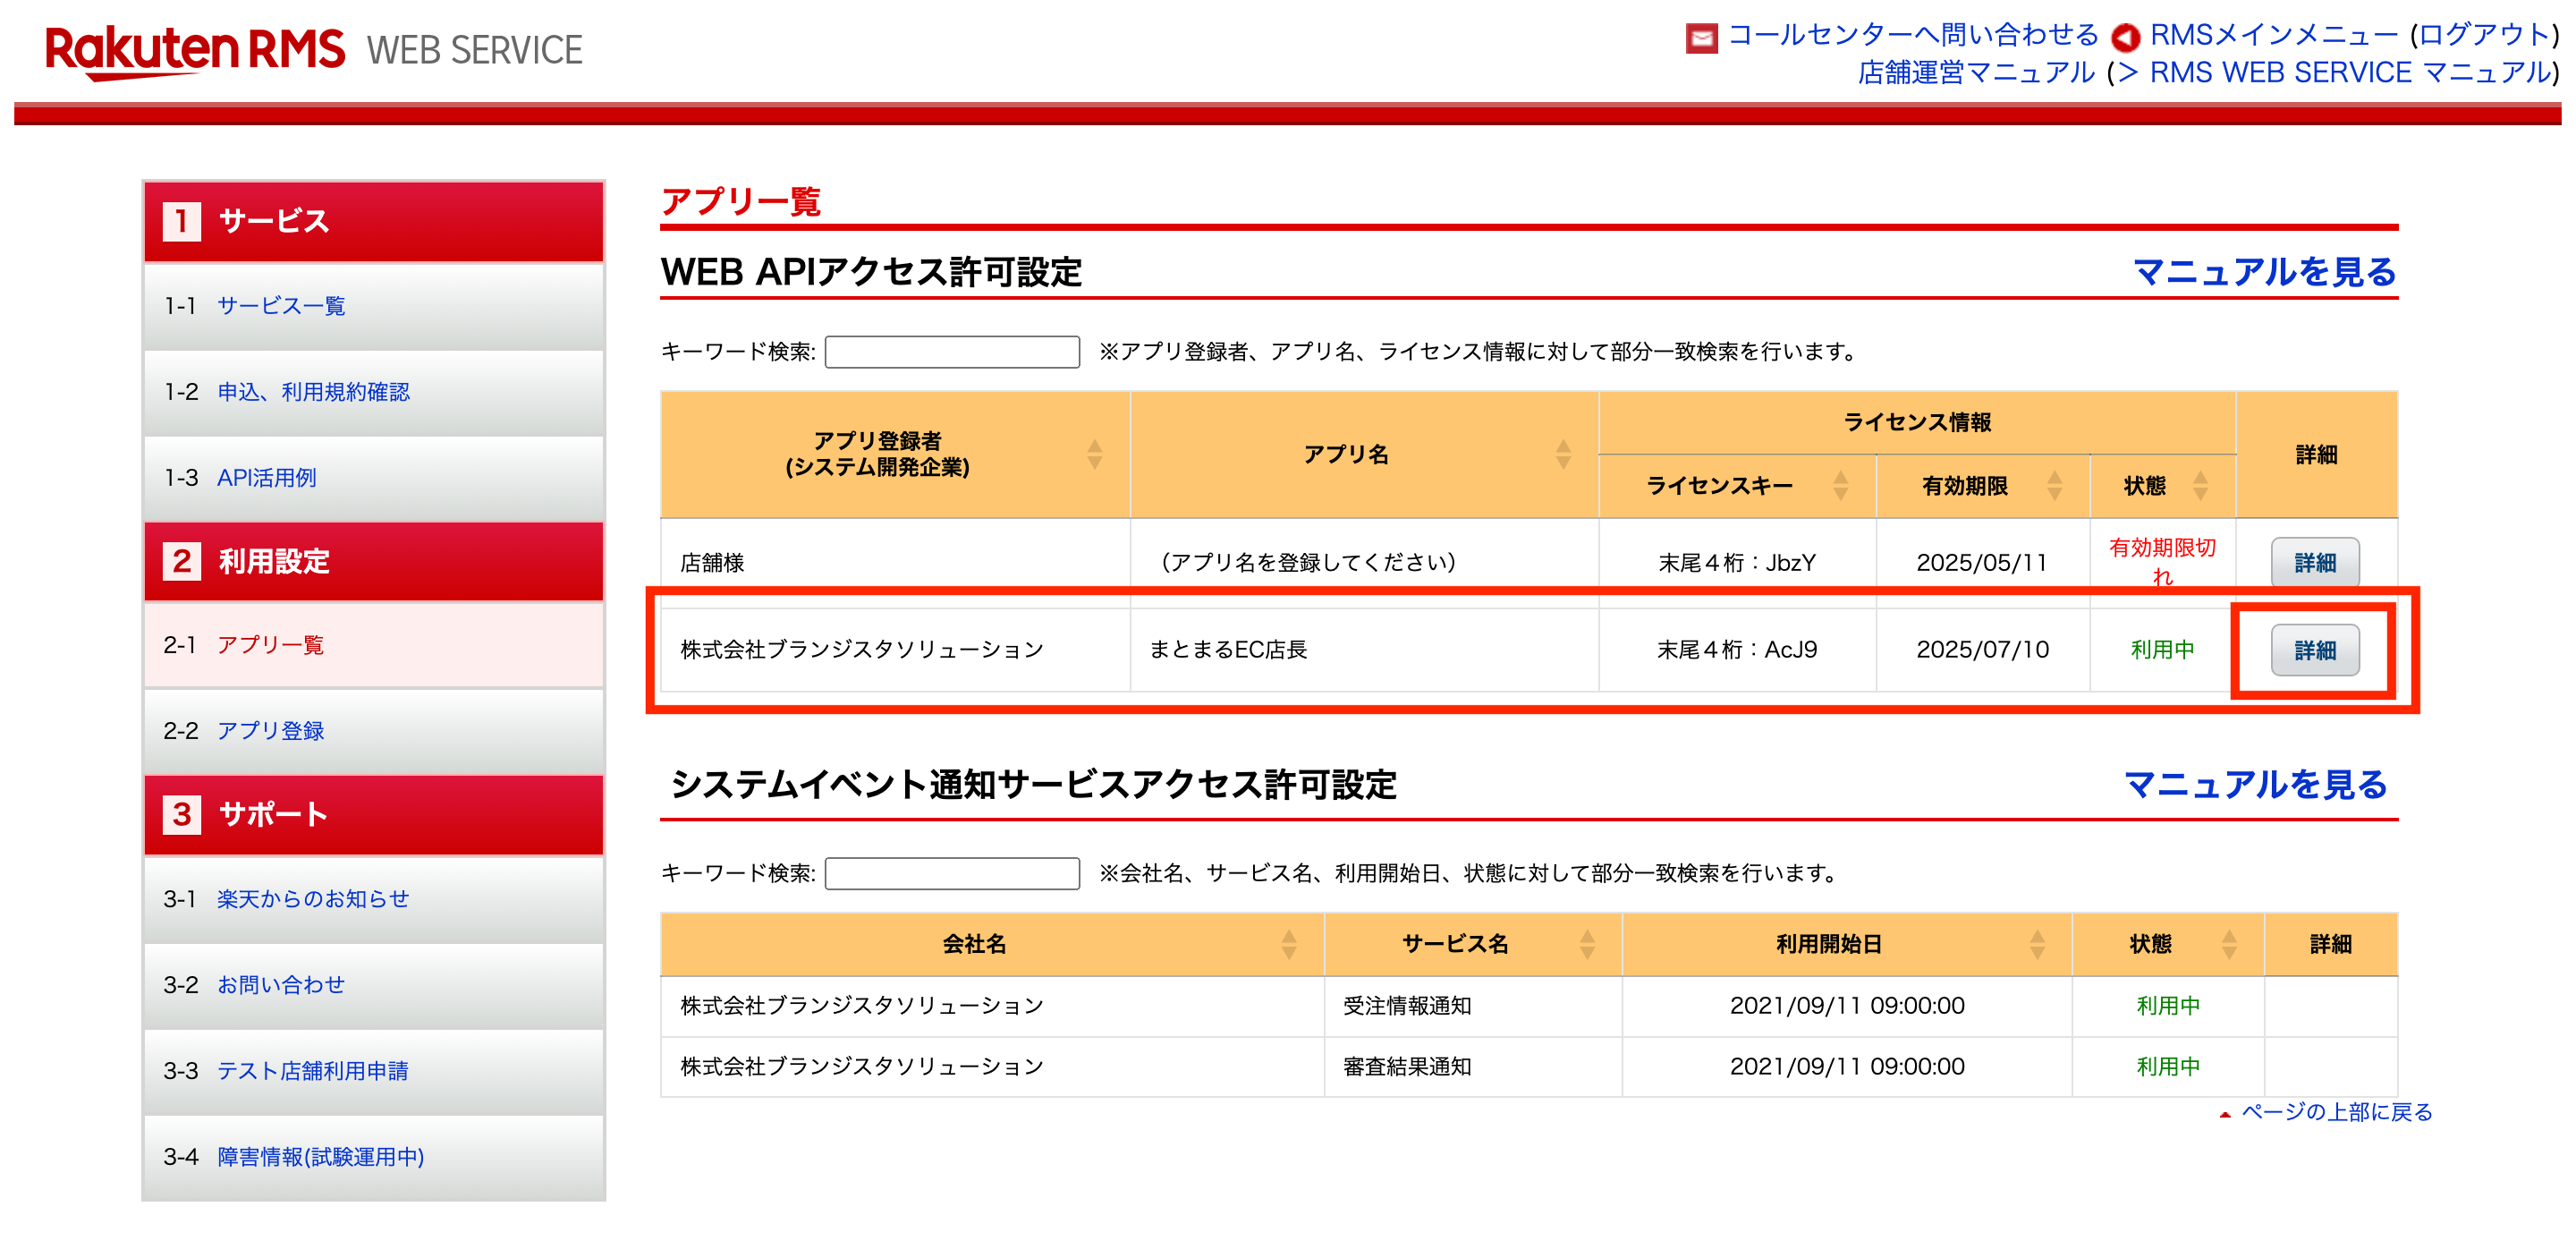The image size is (2576, 1258).
Task: Sort by アプリ登録者 column arrows
Action: click(1095, 454)
